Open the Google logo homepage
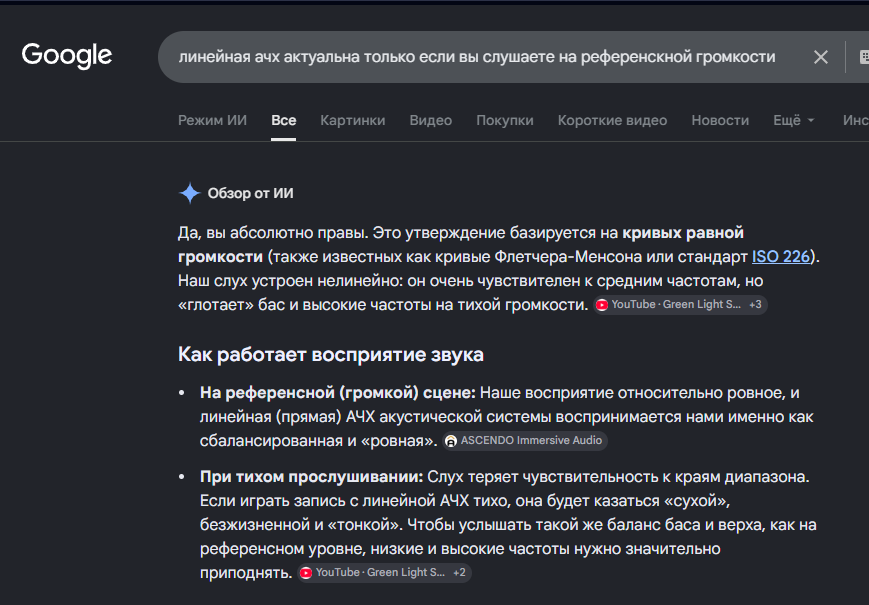Screen dimensions: 869x605 click(67, 55)
